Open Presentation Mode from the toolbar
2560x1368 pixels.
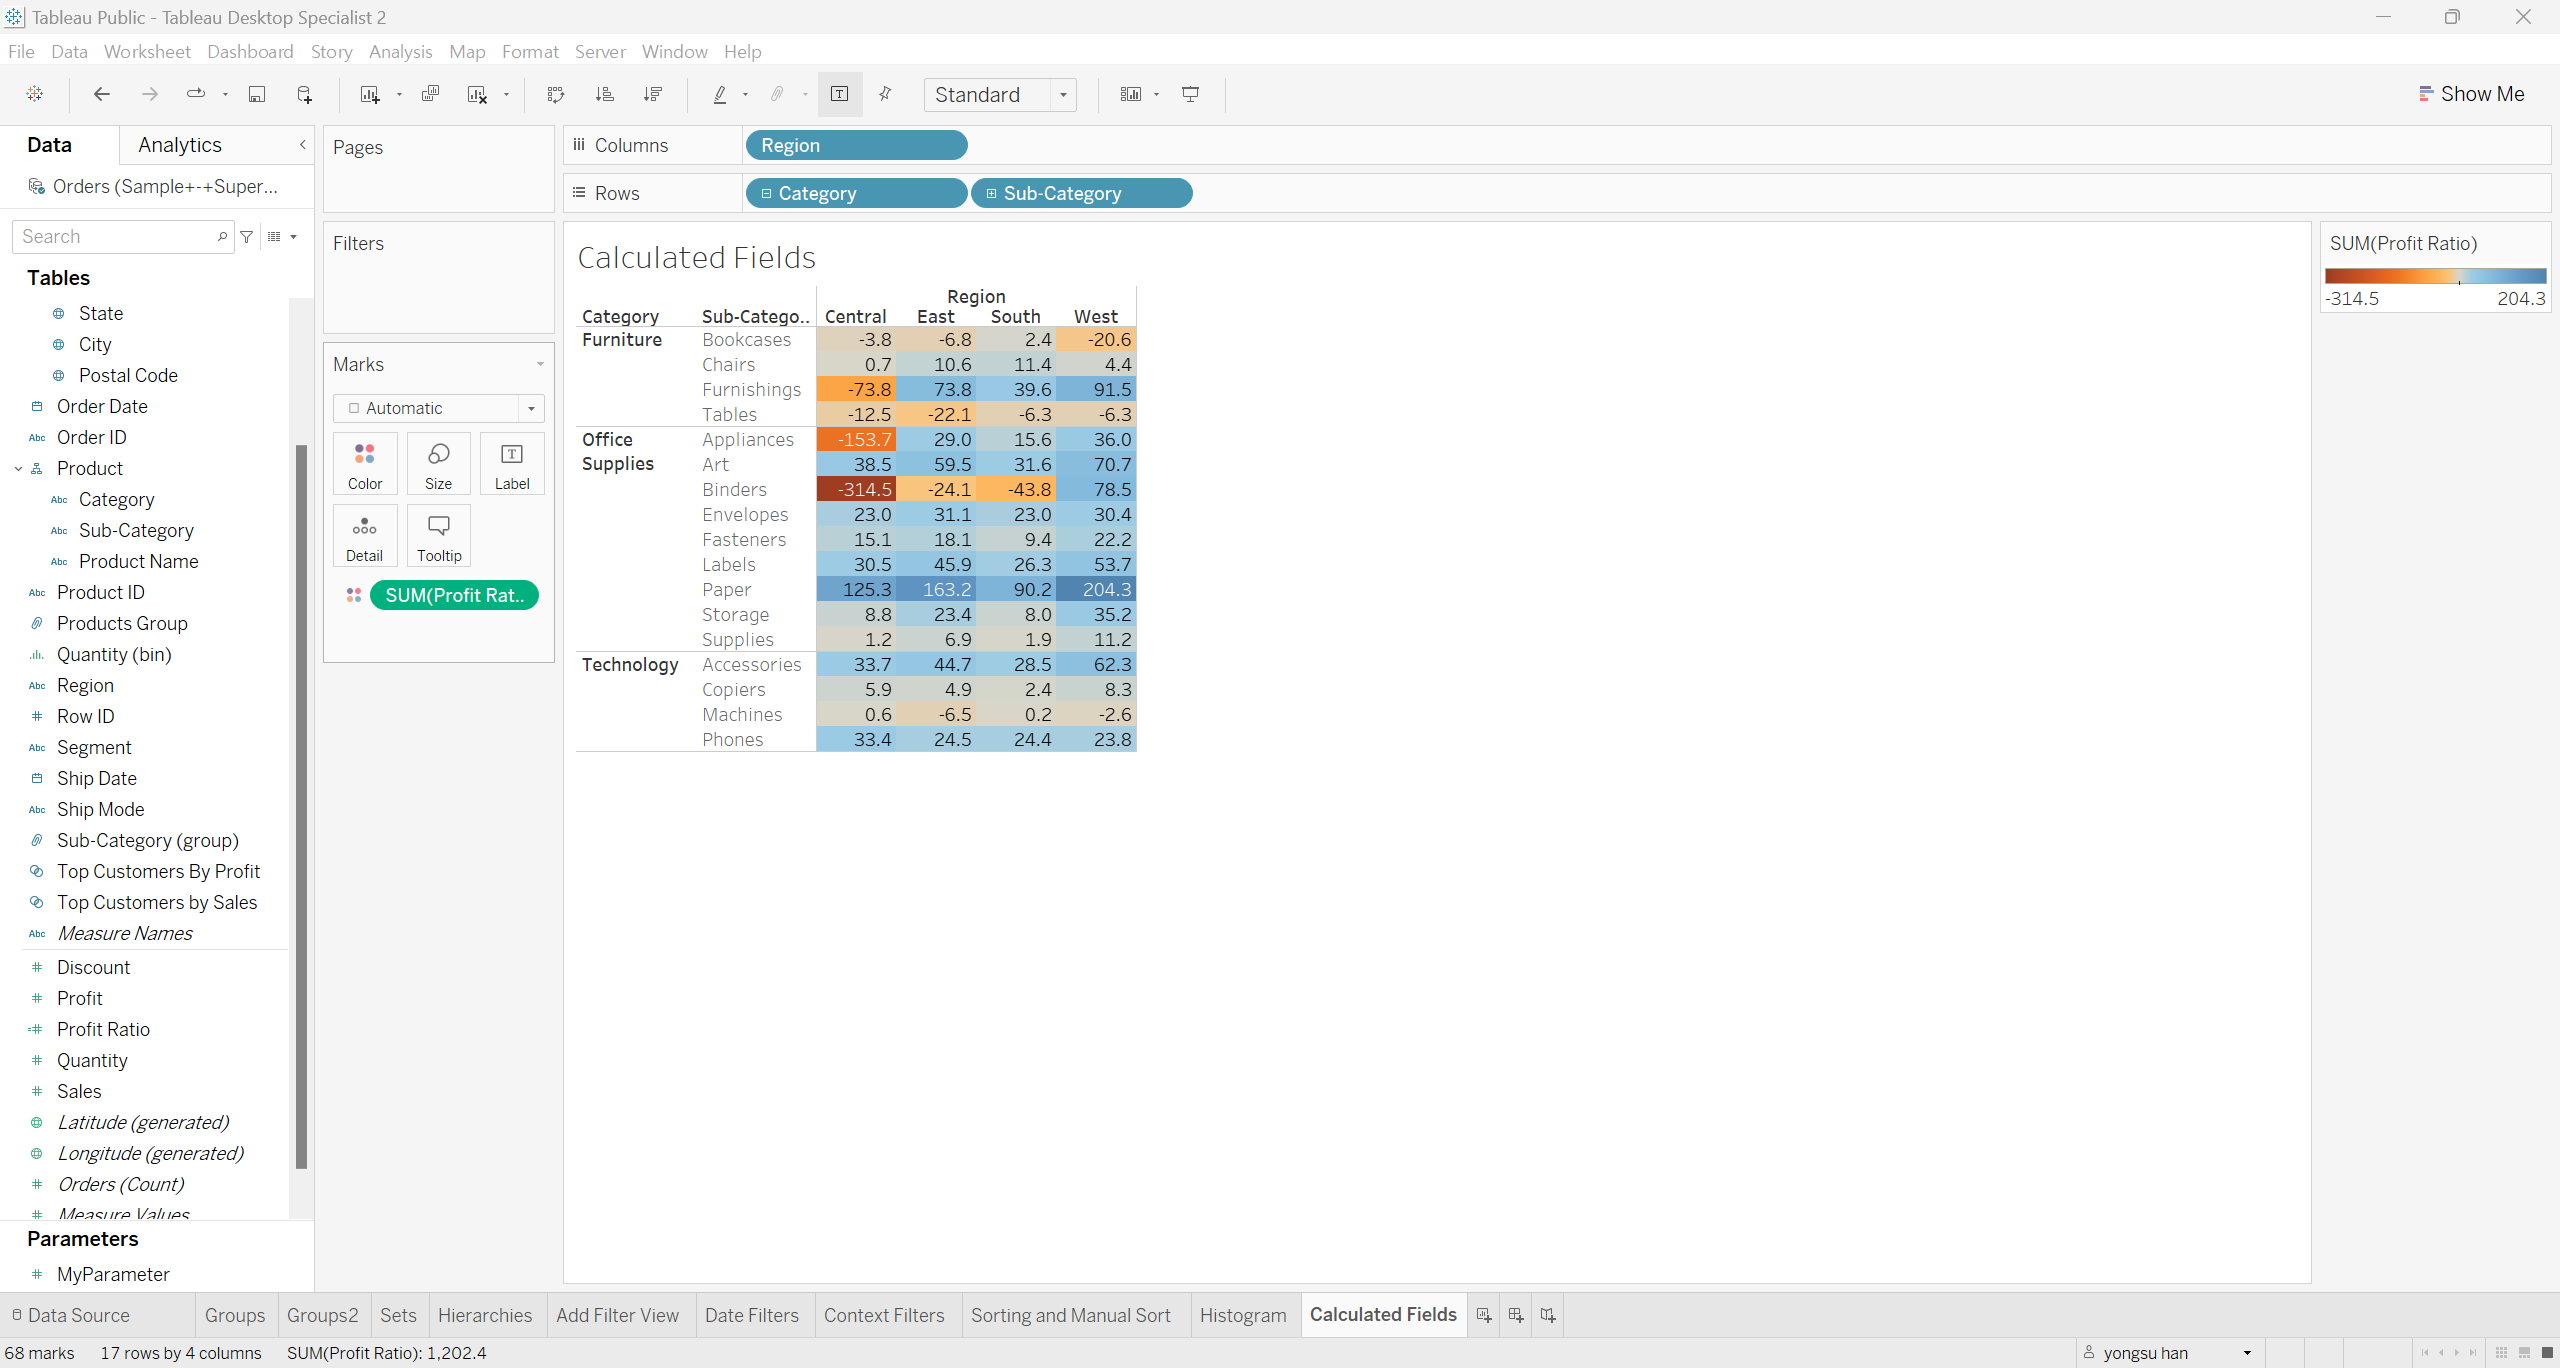tap(1190, 94)
